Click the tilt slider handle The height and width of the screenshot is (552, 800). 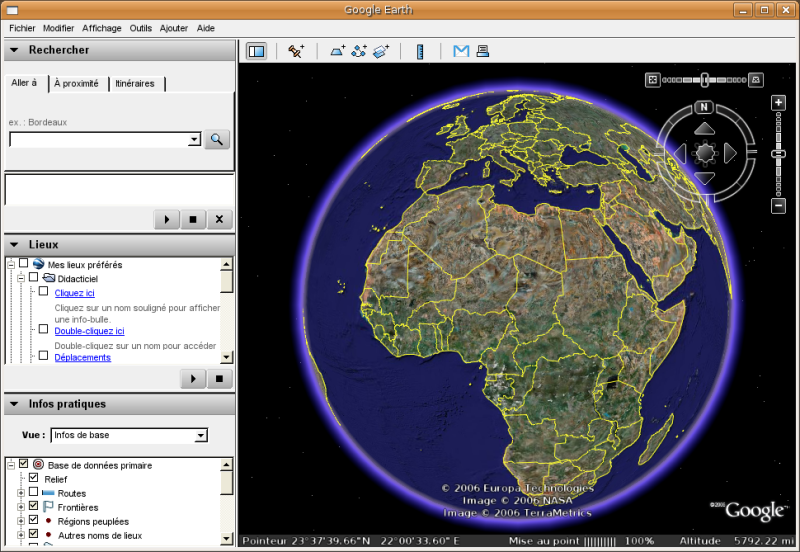tap(705, 80)
